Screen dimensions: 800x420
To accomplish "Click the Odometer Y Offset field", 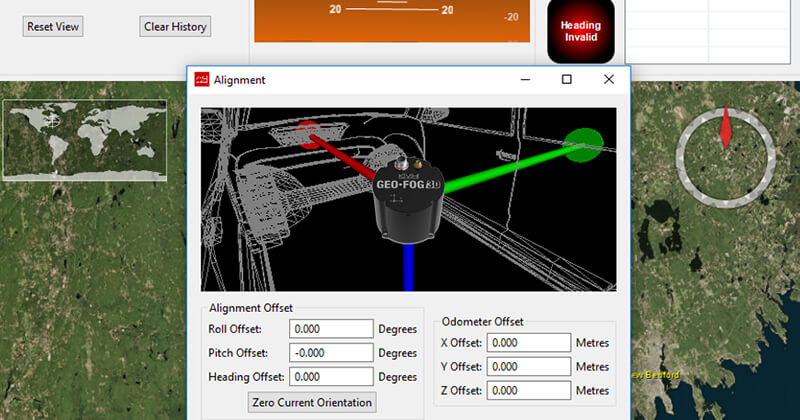I will tap(529, 367).
